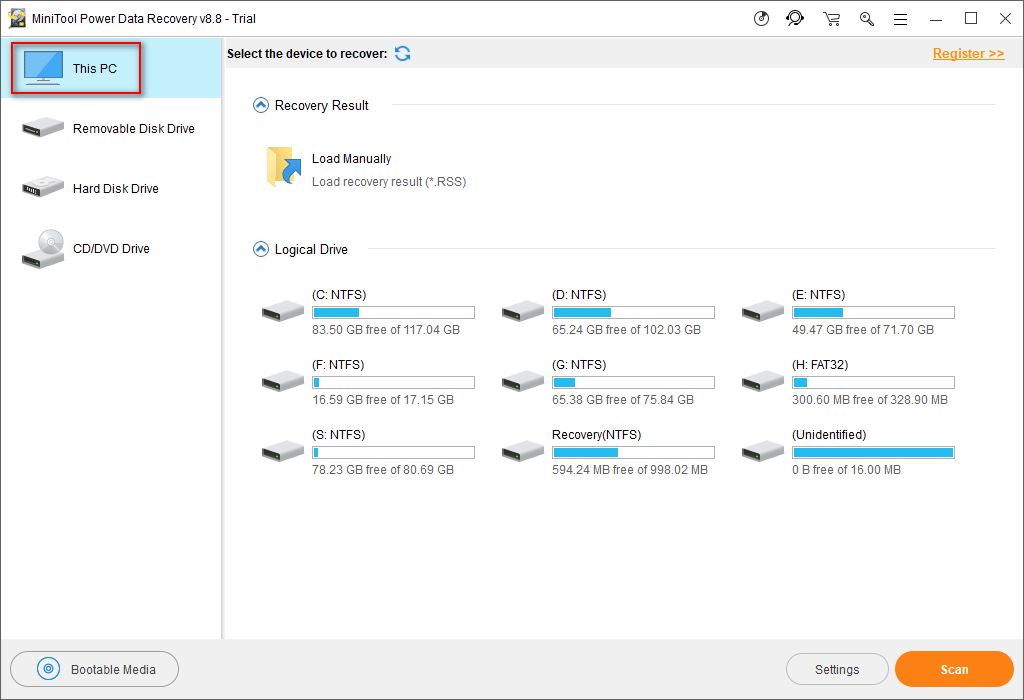This screenshot has height=700, width=1024.
Task: Click '16.59 GB free of 17.15 GB'
Action: [x=383, y=400]
